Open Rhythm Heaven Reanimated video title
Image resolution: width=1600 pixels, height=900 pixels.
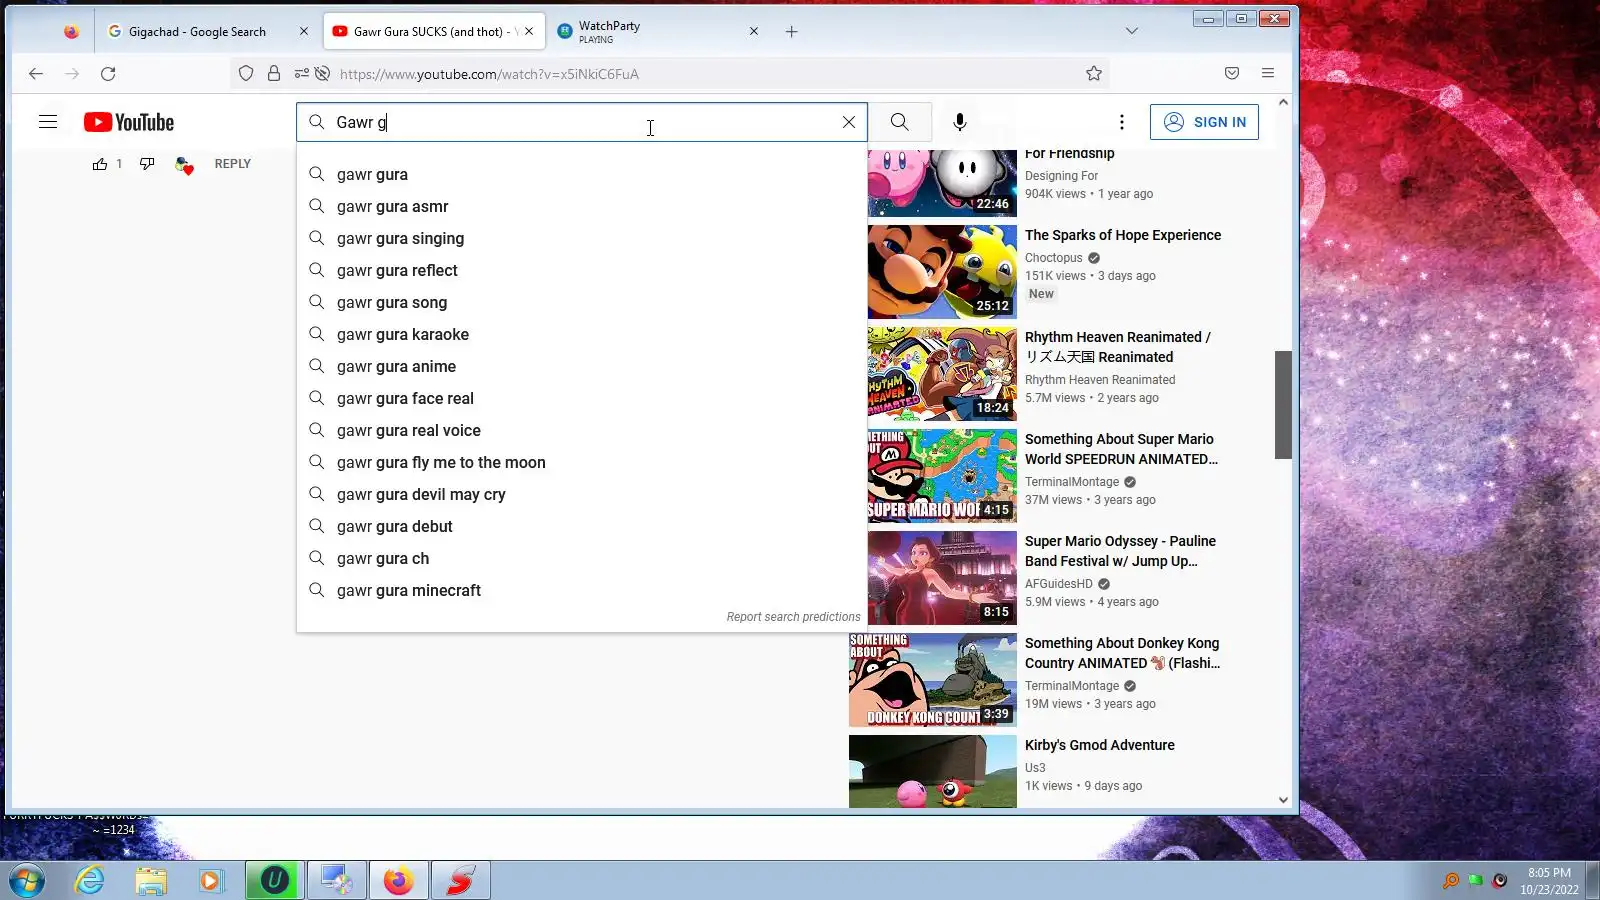coord(1118,347)
